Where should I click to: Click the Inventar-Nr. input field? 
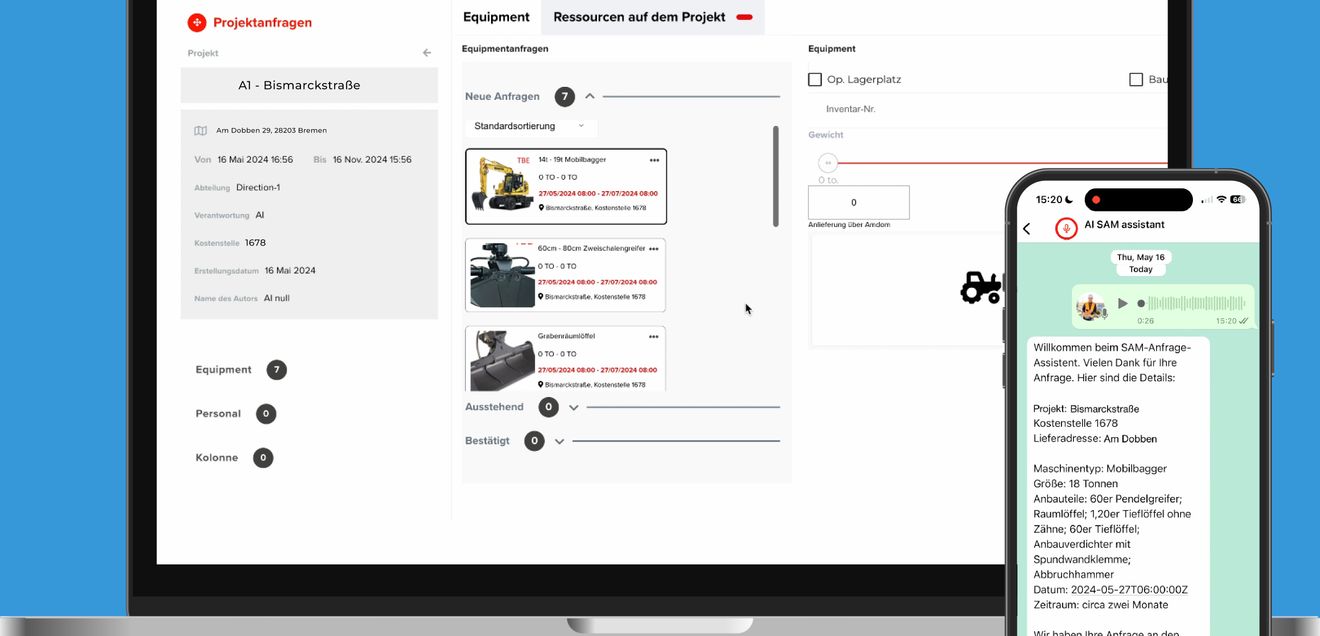click(987, 109)
